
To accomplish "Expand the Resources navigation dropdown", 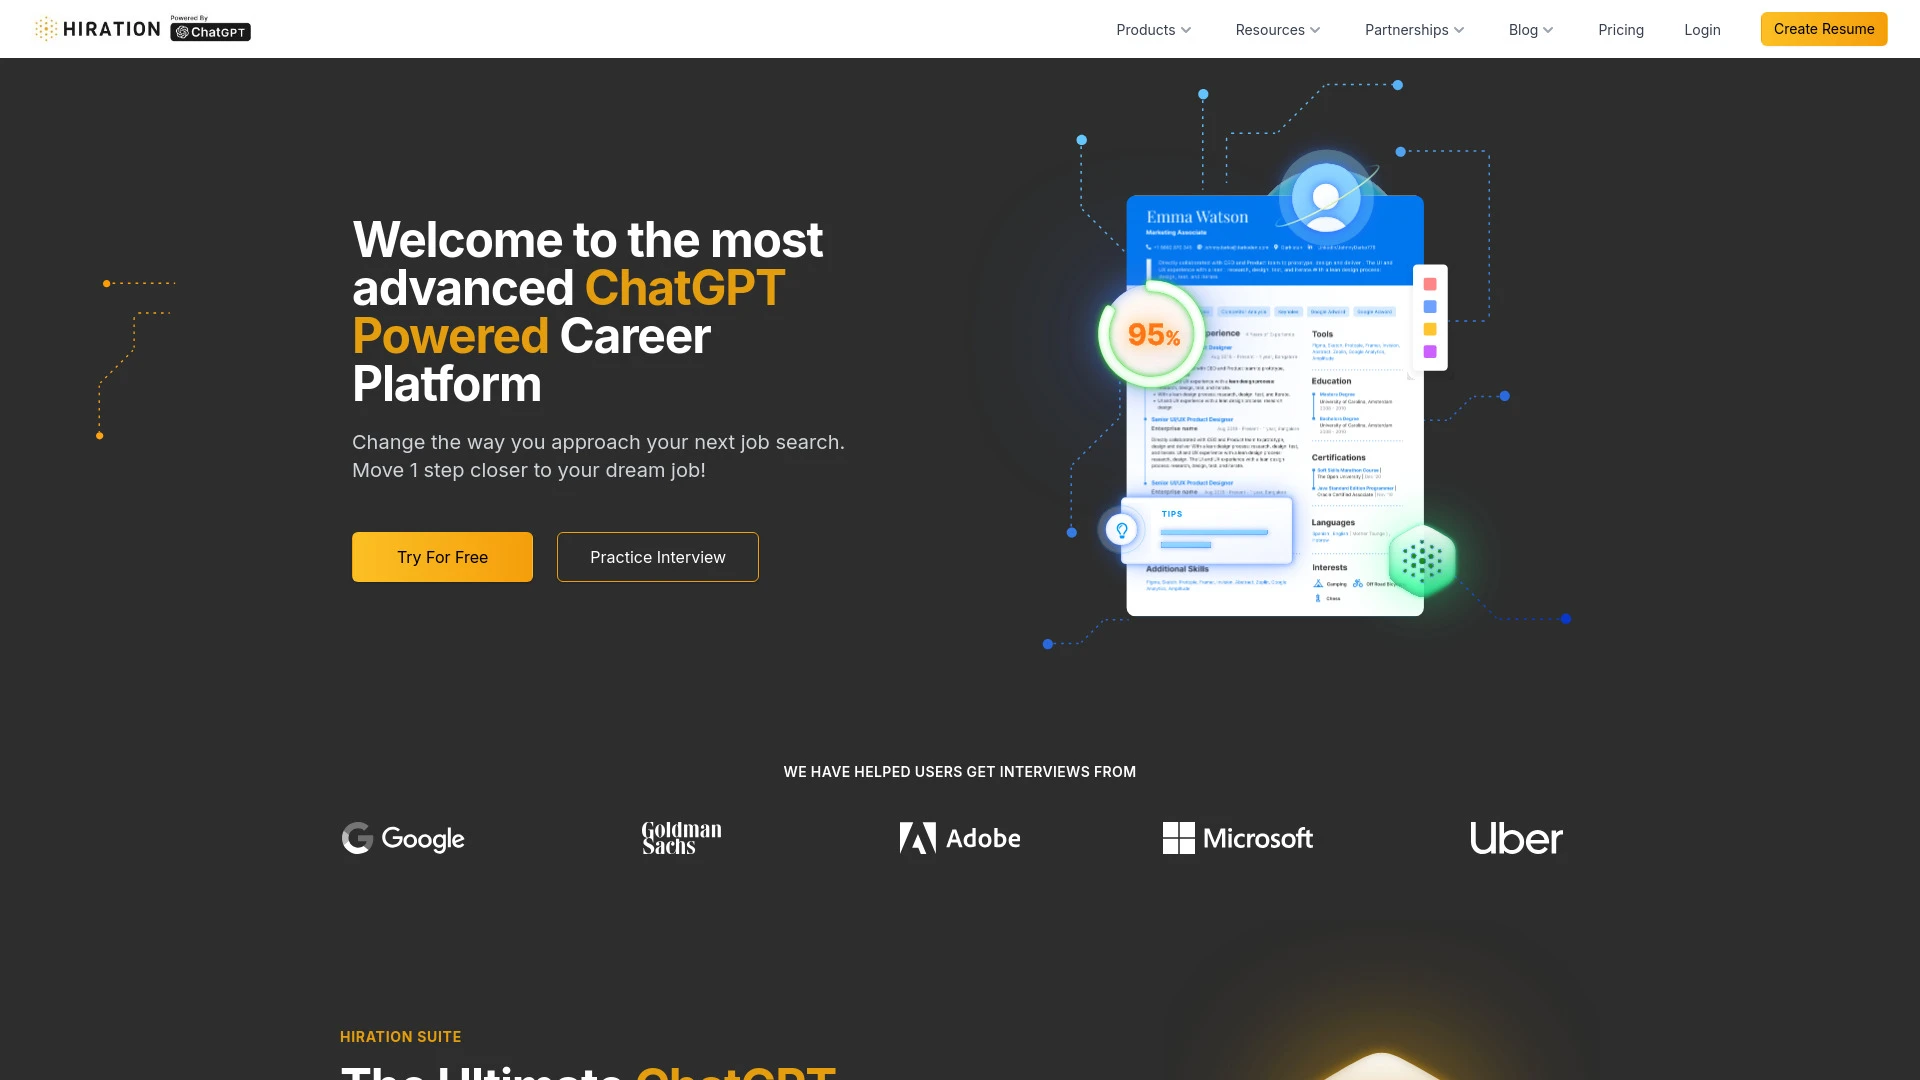I will (1276, 29).
